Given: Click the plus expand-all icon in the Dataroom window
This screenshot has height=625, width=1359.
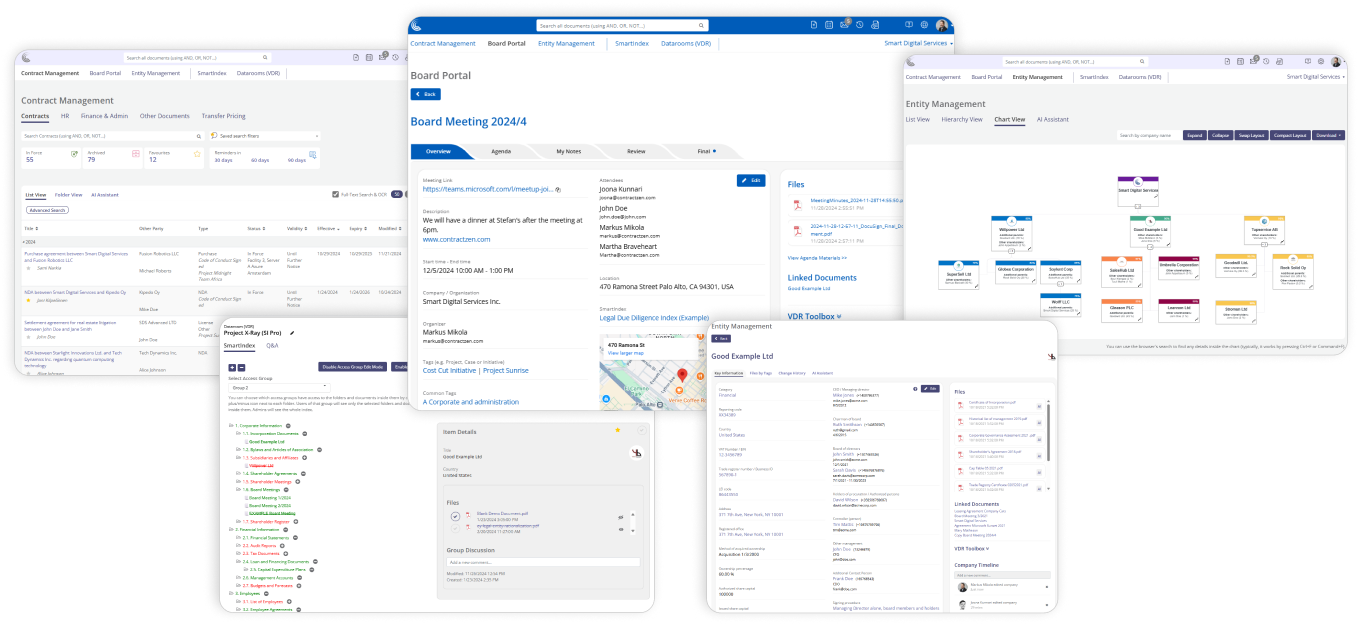Looking at the screenshot, I should tap(233, 367).
